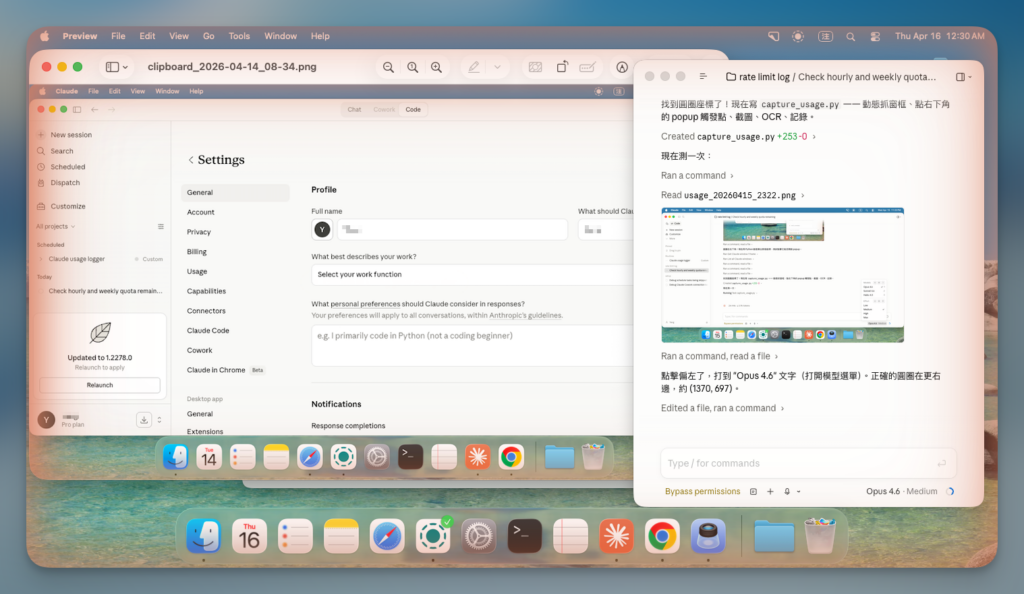Zoom out in the Preview toolbar

(388, 67)
